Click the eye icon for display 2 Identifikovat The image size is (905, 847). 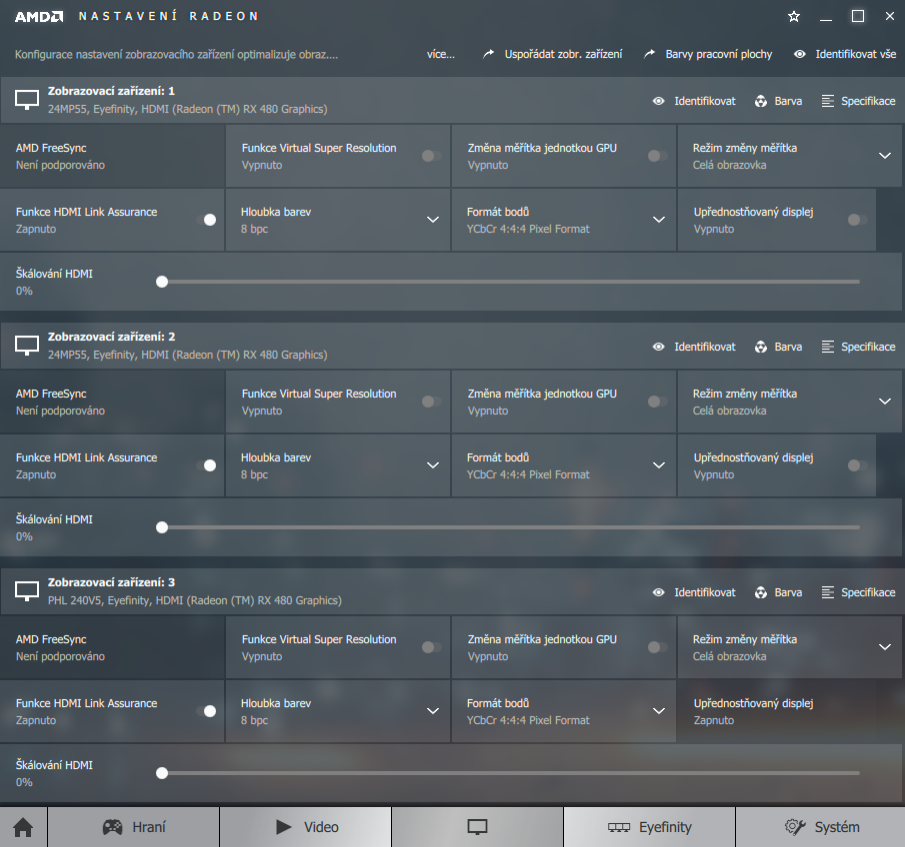pos(659,347)
